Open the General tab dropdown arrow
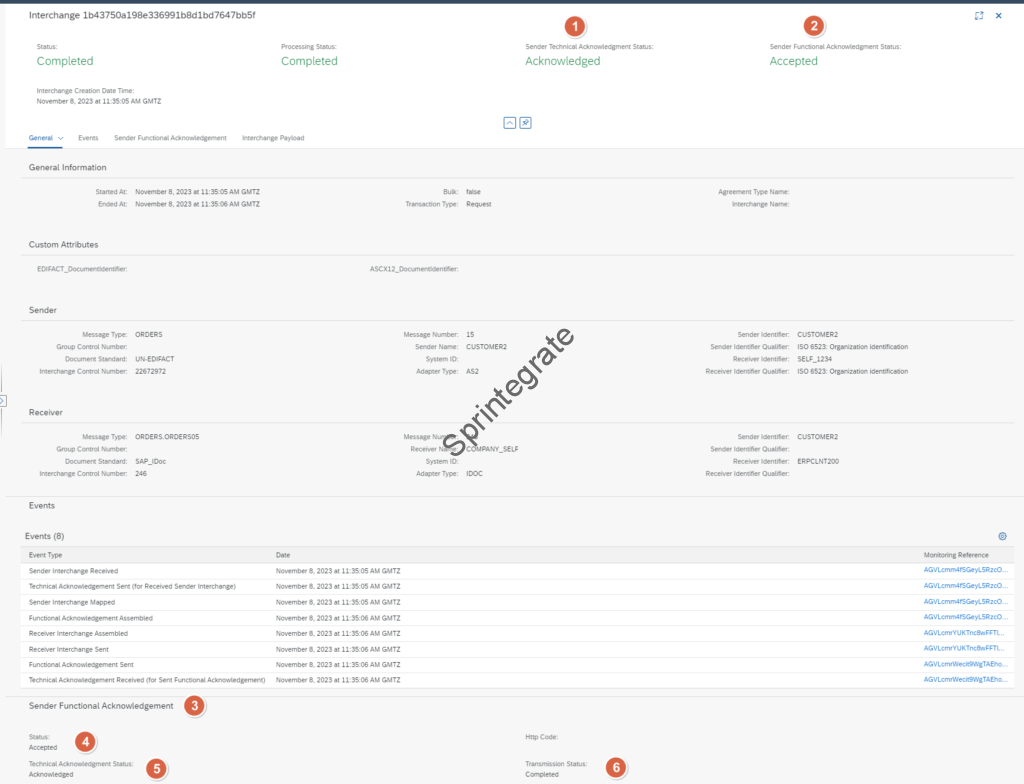The height and width of the screenshot is (784, 1024). [x=61, y=138]
